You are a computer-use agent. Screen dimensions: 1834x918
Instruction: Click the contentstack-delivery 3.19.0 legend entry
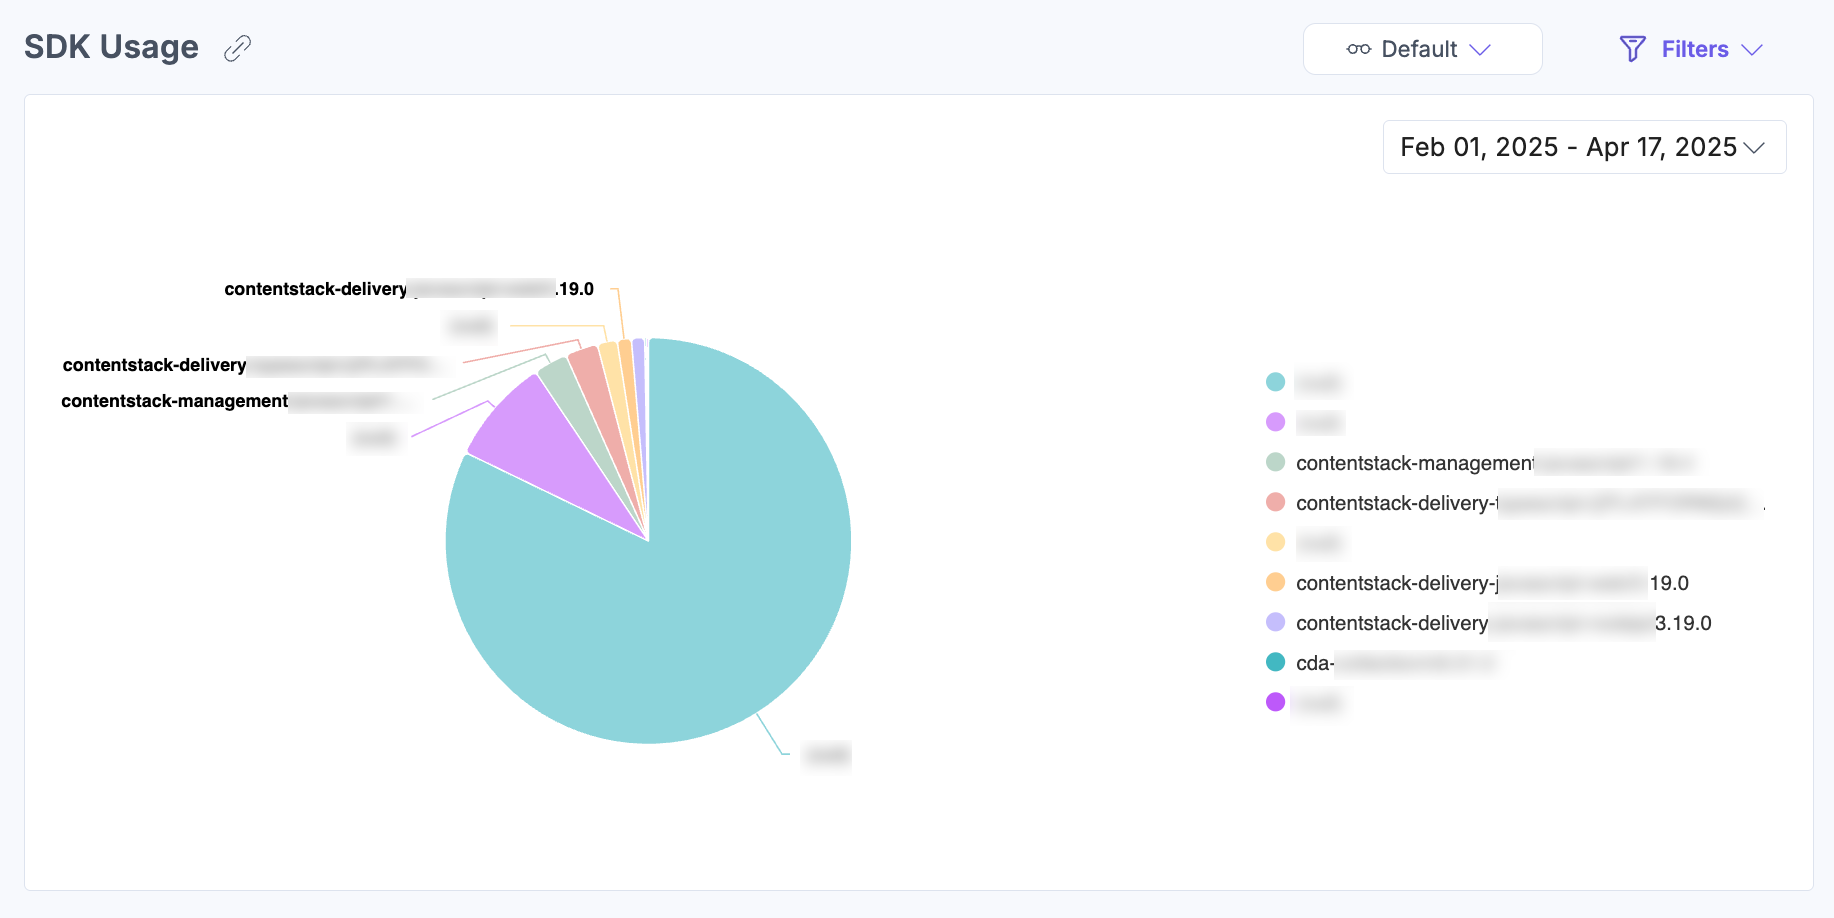click(1488, 623)
